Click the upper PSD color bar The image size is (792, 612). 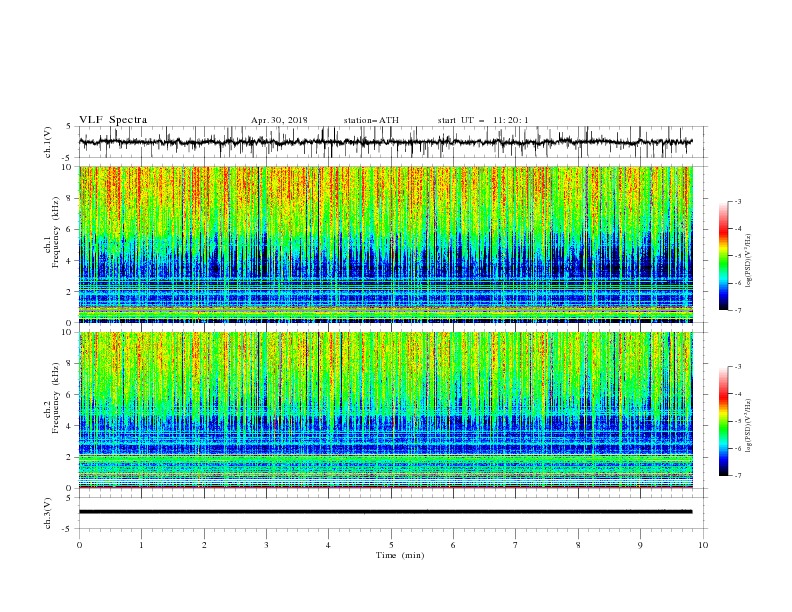(724, 256)
